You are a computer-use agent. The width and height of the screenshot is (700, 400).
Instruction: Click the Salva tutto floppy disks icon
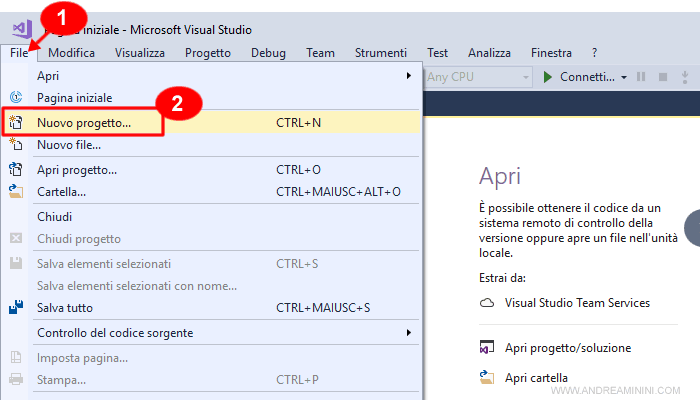click(x=15, y=307)
